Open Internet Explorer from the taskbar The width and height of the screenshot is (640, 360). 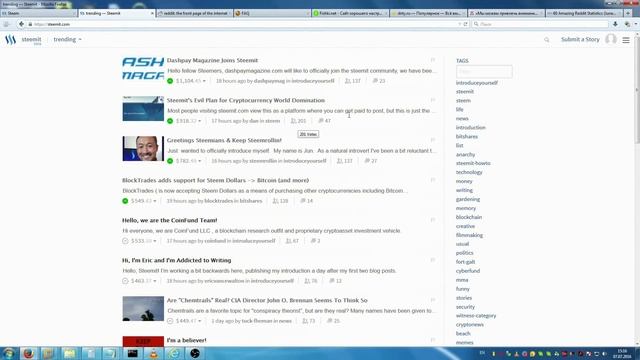click(x=174, y=353)
